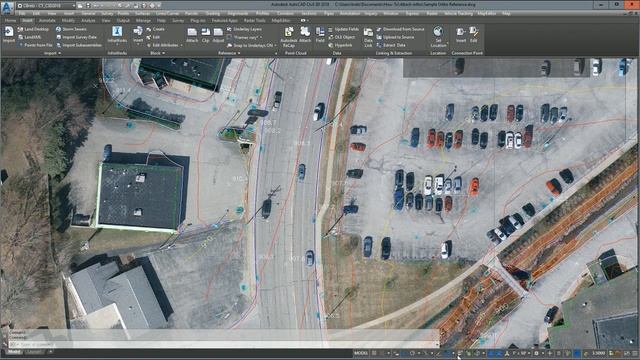Click Underlay Layers

(244, 29)
